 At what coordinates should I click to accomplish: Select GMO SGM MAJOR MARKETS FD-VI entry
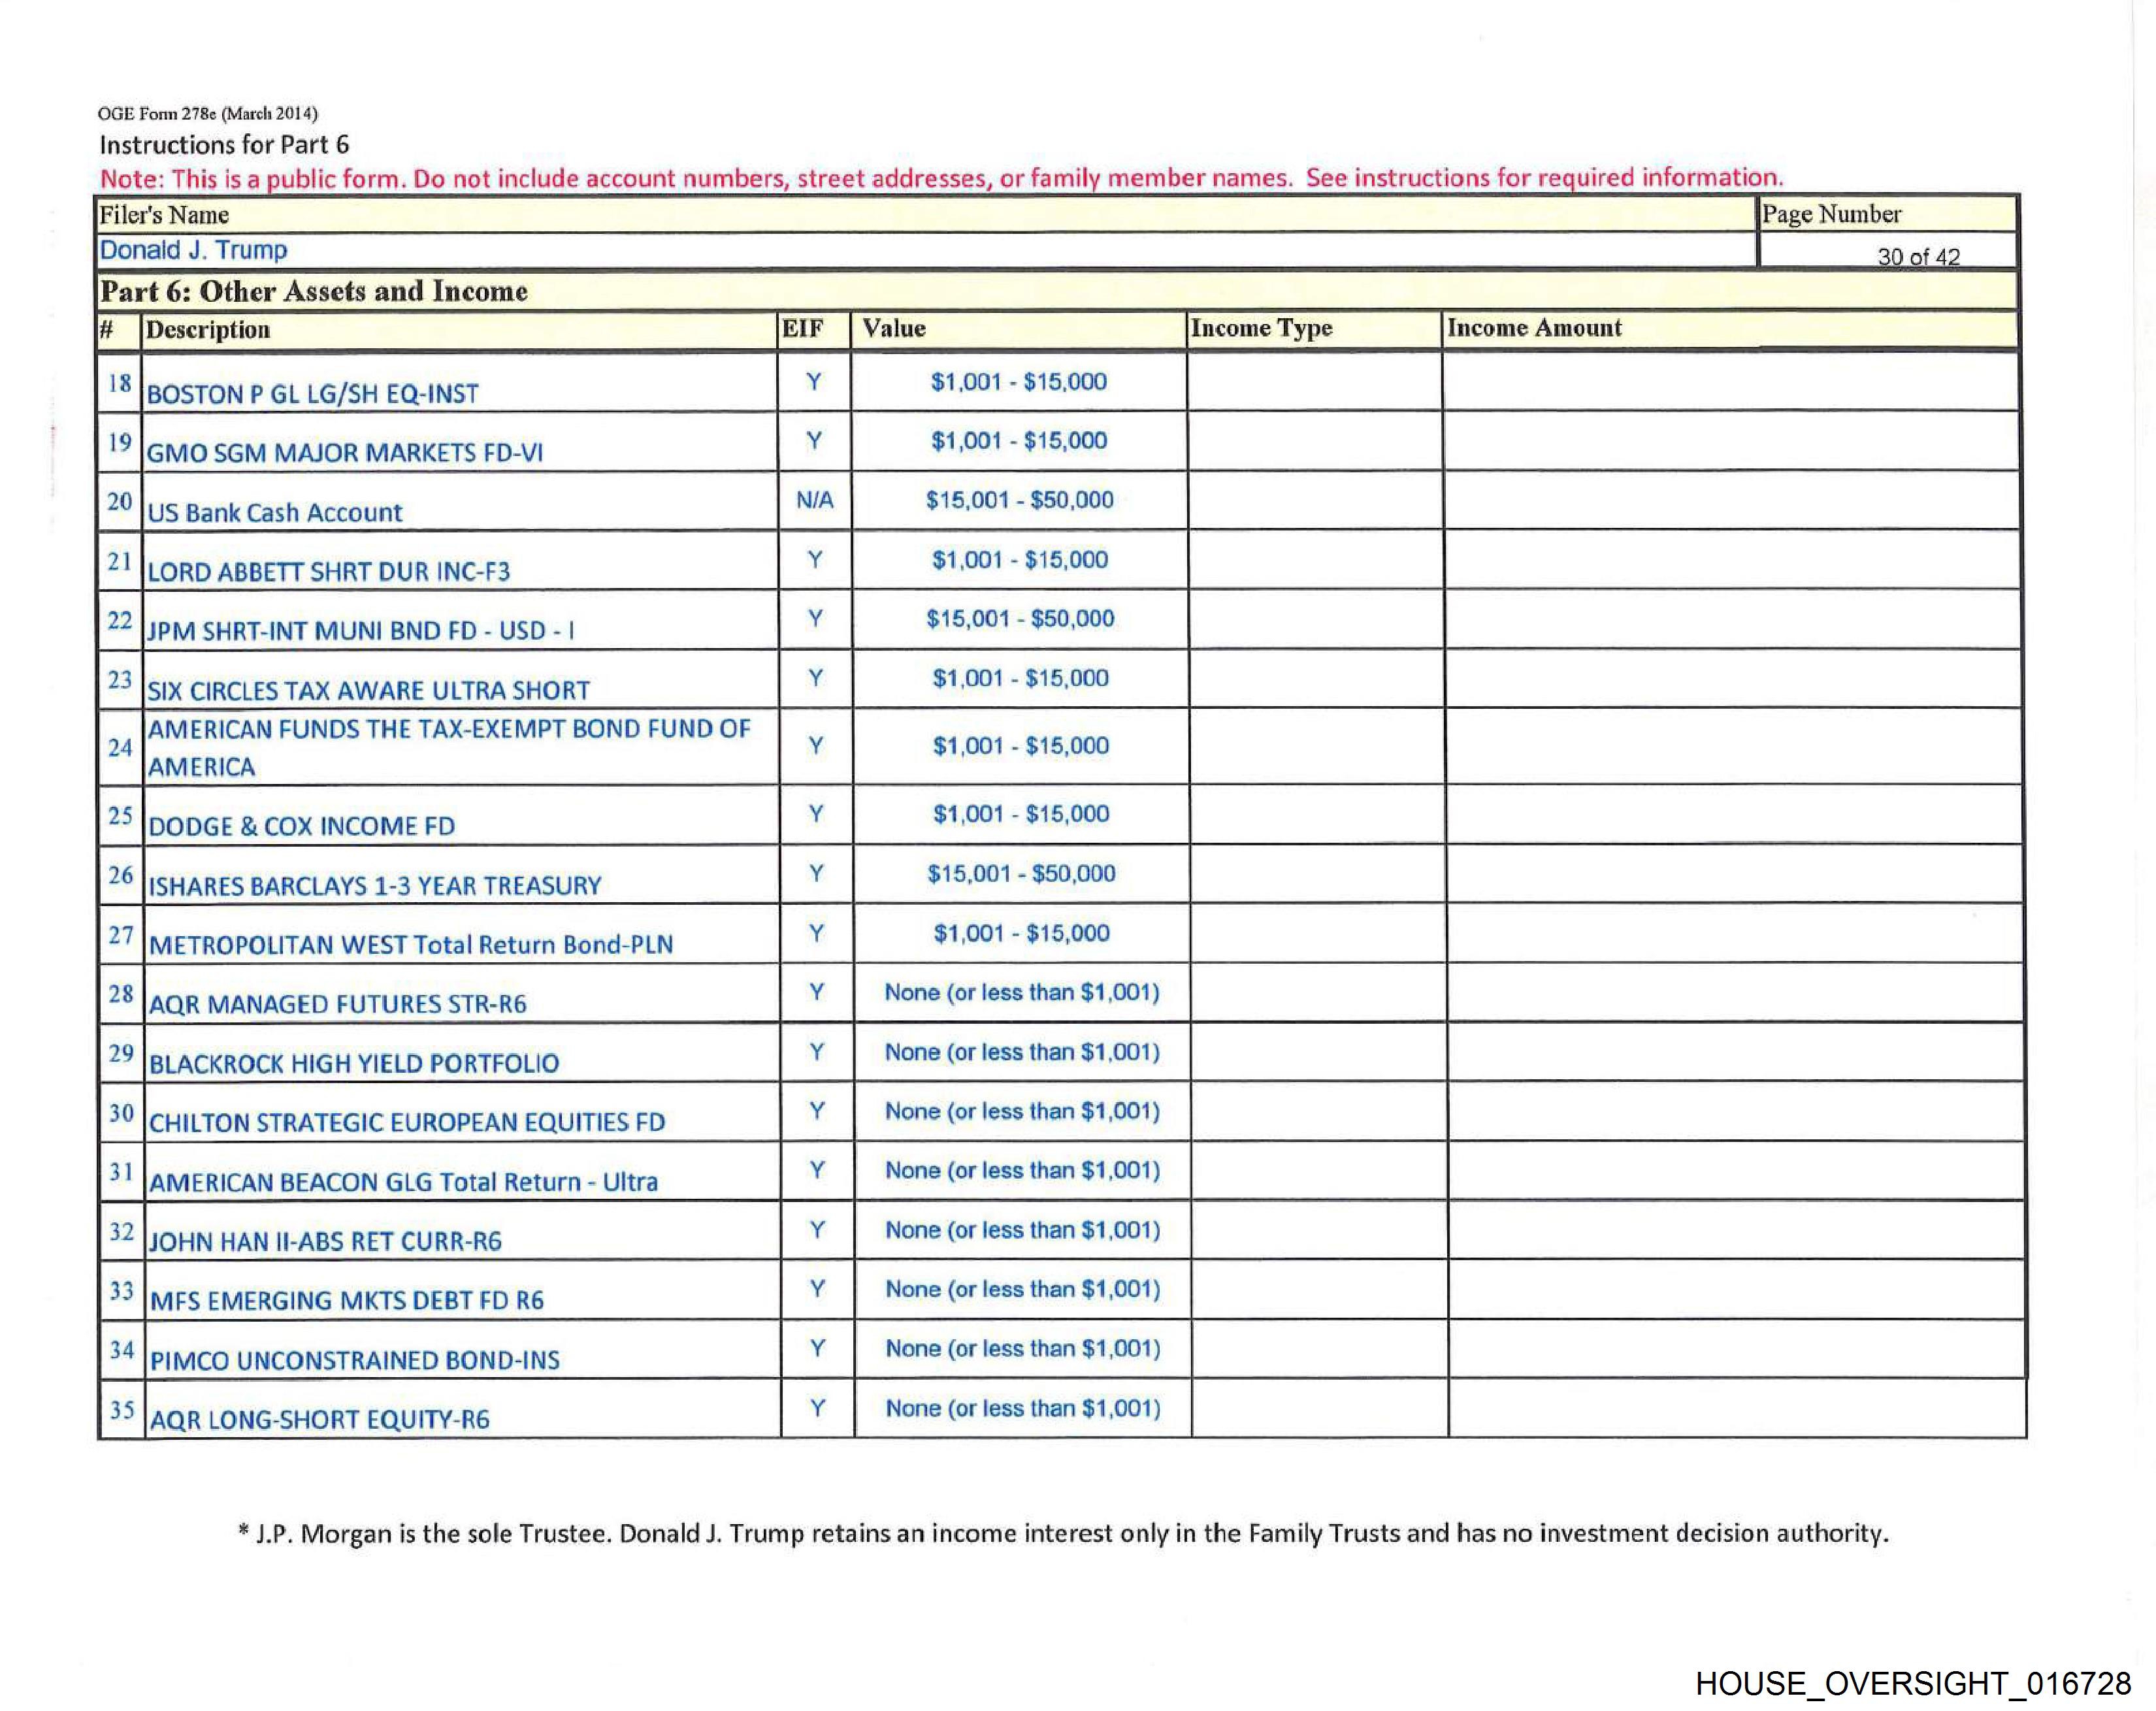coord(344,453)
